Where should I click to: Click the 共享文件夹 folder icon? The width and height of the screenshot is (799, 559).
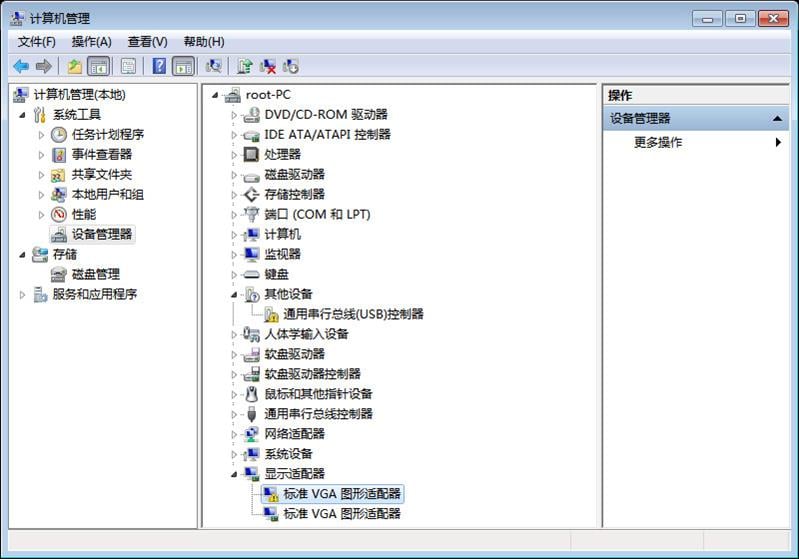click(x=58, y=175)
